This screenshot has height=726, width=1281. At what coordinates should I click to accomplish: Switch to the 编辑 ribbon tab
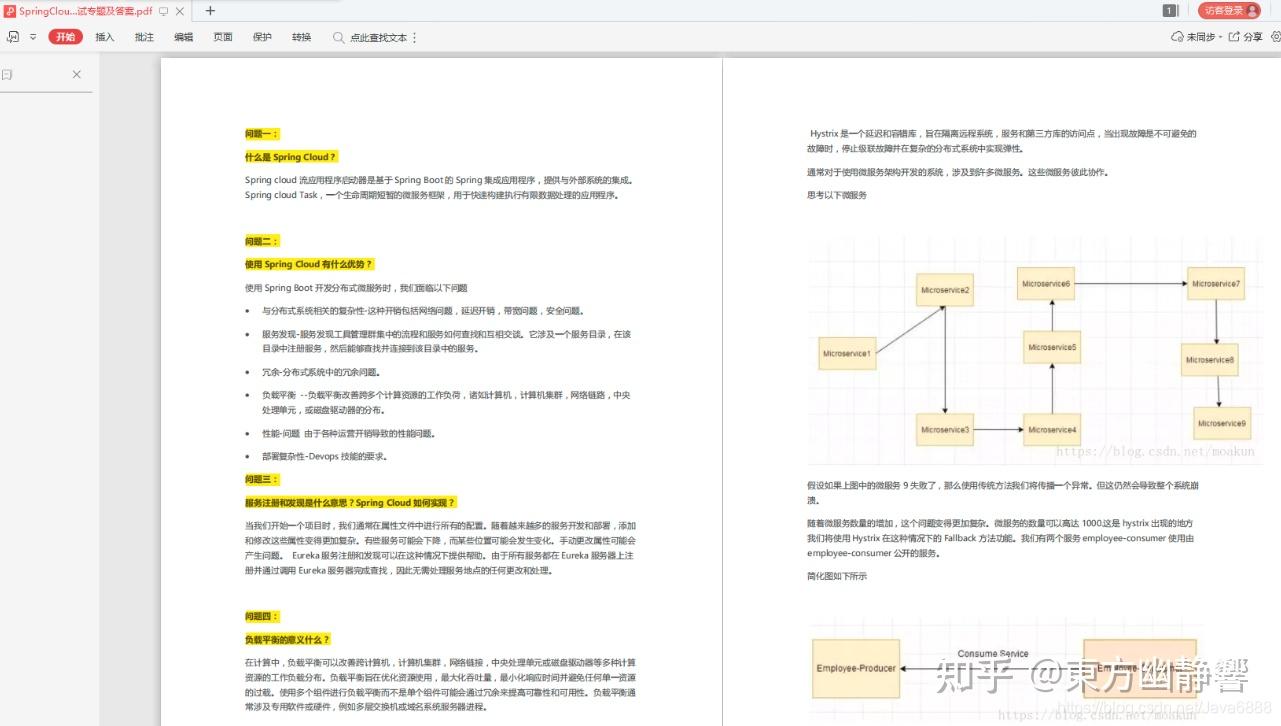184,37
